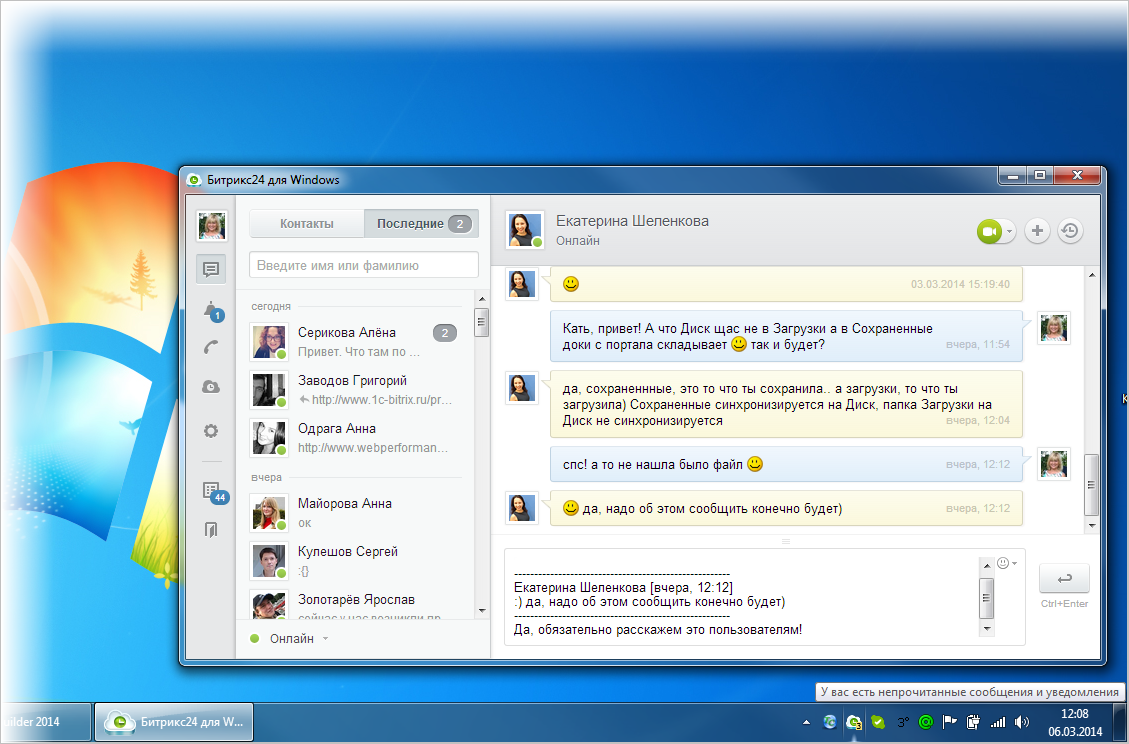Show hidden tray icons arrow

pyautogui.click(x=806, y=722)
